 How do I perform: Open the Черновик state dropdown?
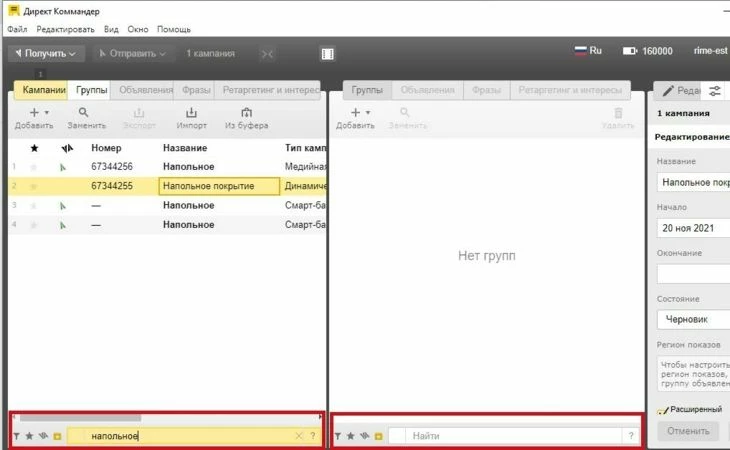coord(694,320)
